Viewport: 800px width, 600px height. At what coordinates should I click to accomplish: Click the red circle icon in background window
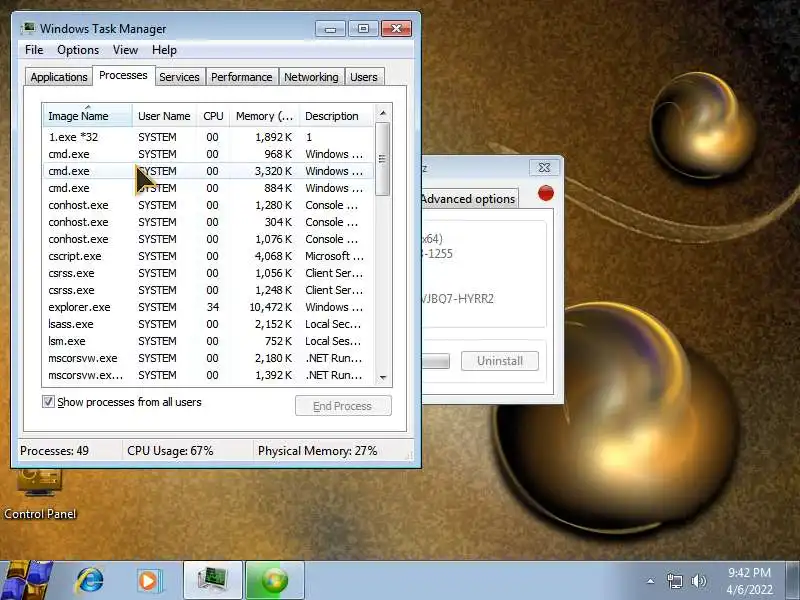tap(546, 193)
